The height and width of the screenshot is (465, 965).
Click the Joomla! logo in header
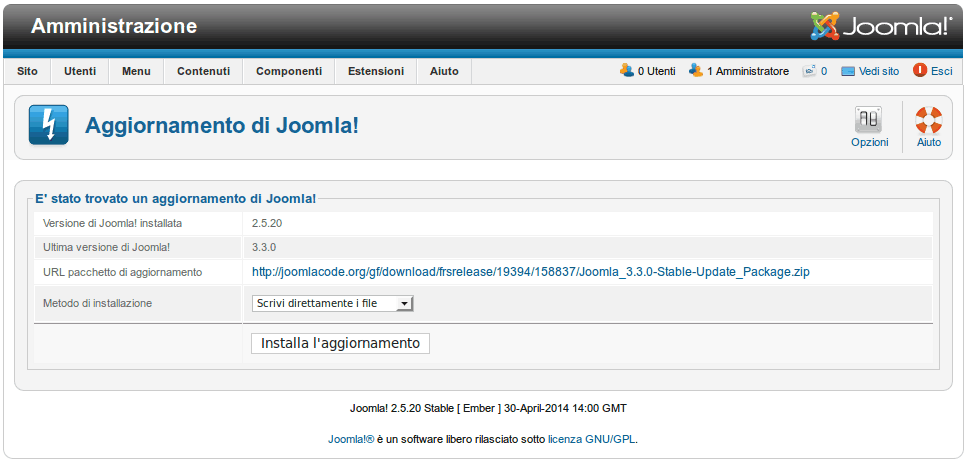(881, 26)
